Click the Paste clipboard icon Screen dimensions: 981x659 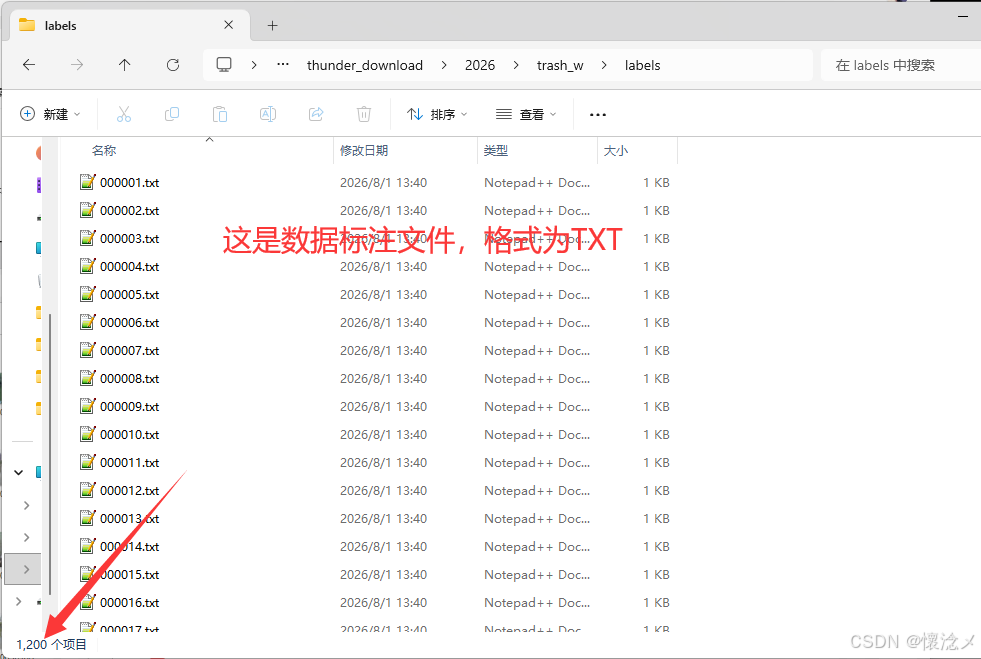point(220,114)
